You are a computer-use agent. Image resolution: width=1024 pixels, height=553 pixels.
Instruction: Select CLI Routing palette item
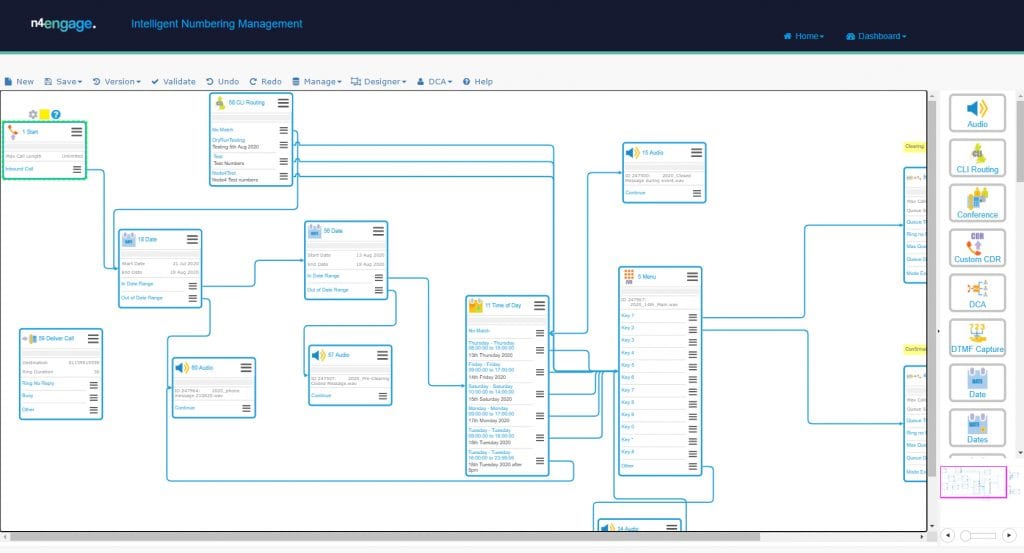point(977,158)
